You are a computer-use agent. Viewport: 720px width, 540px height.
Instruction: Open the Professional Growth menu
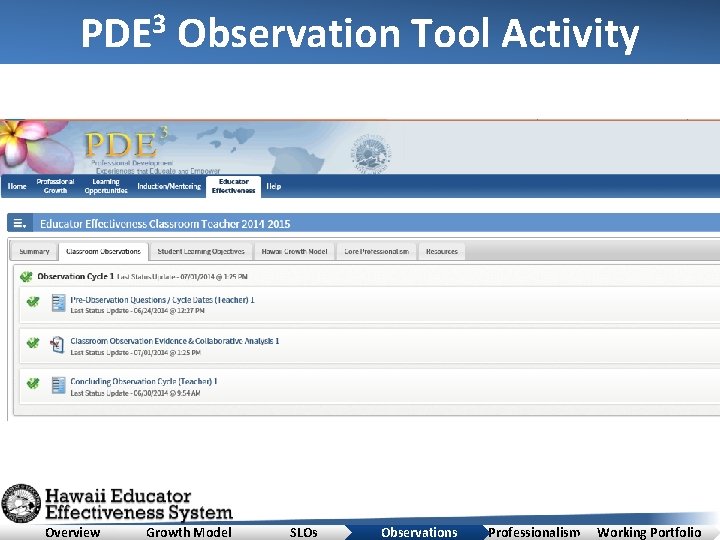point(55,186)
